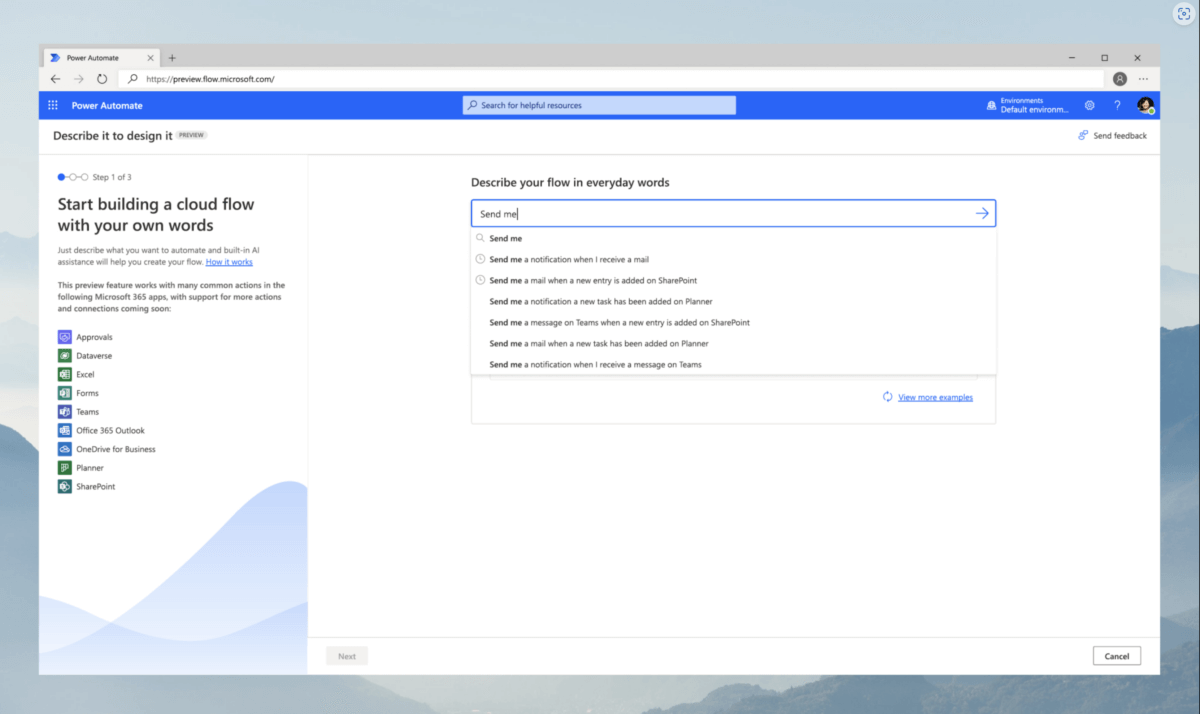The height and width of the screenshot is (714, 1200).
Task: Select 'notification when I receive a mail' suggestion
Action: (x=733, y=259)
